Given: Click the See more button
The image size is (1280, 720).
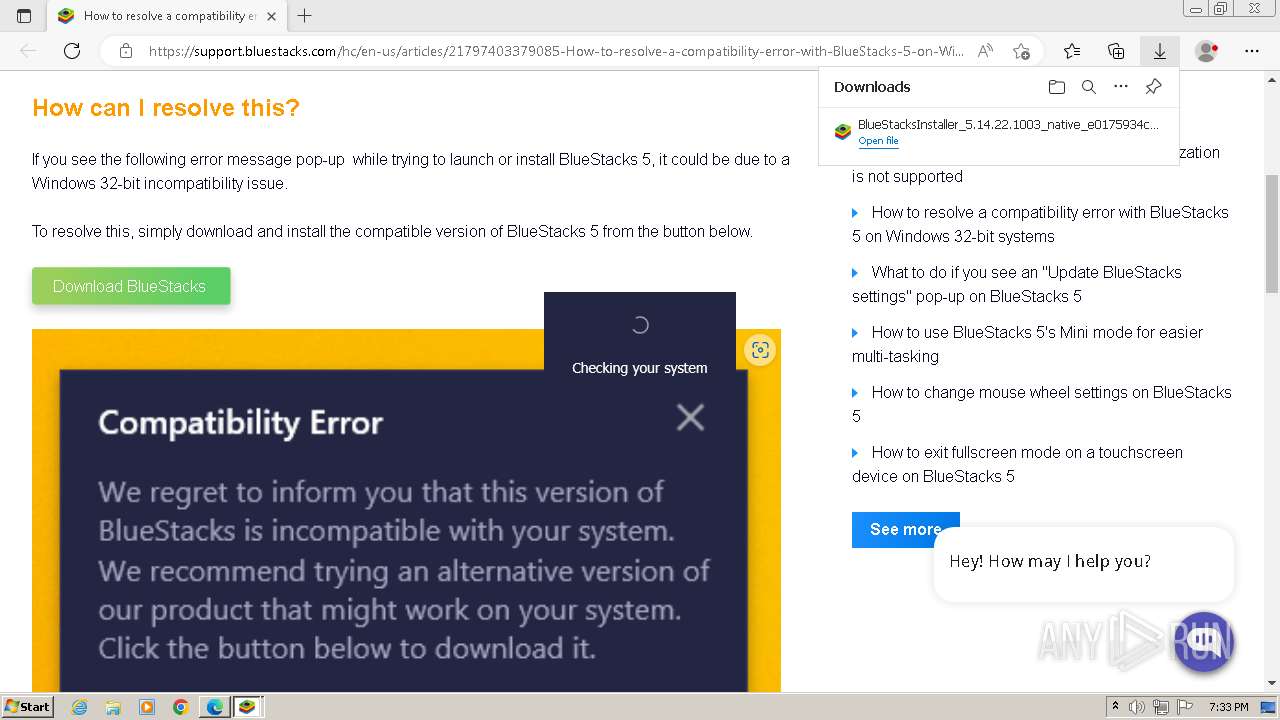Looking at the screenshot, I should [905, 530].
